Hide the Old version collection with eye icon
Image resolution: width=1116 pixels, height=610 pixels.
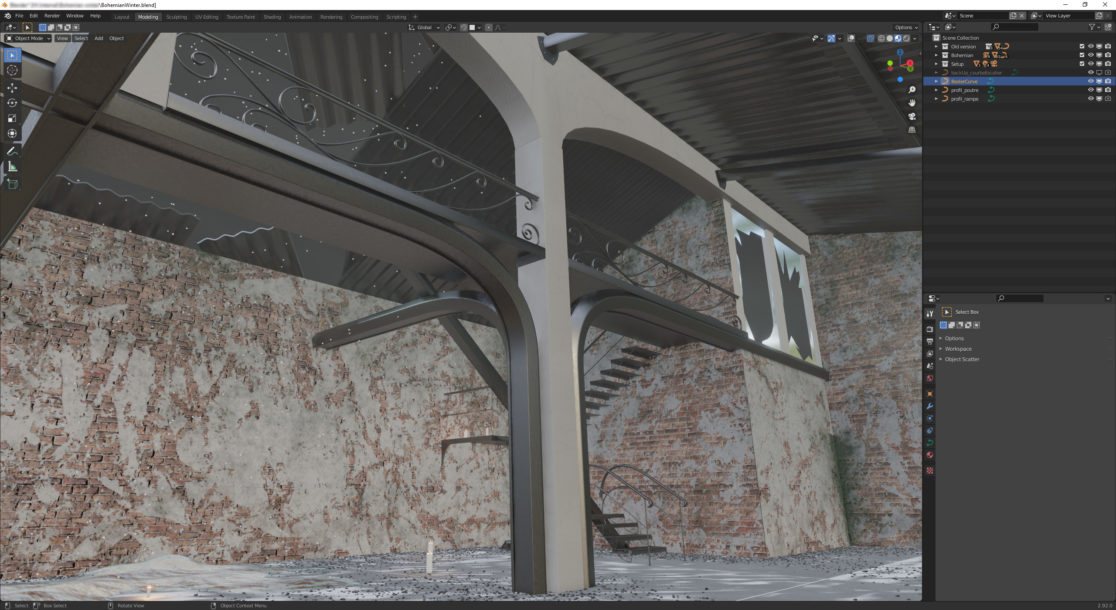tap(1091, 46)
